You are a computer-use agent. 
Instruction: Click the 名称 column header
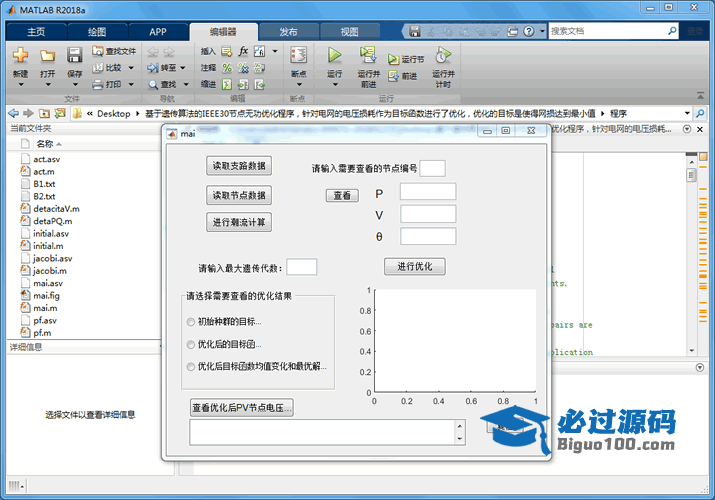[45, 144]
